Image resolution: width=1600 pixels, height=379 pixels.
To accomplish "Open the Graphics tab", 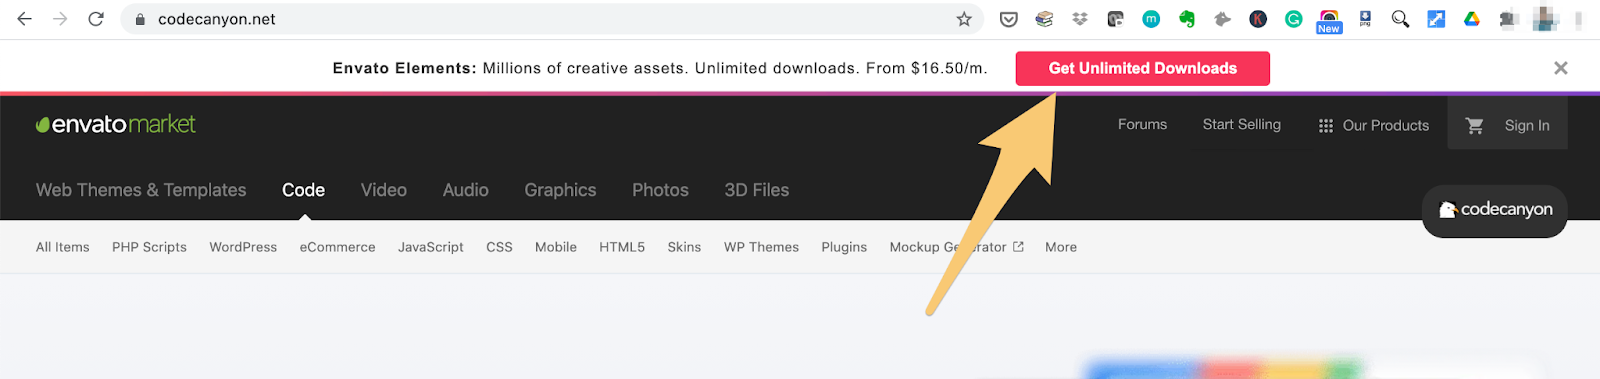I will [560, 190].
